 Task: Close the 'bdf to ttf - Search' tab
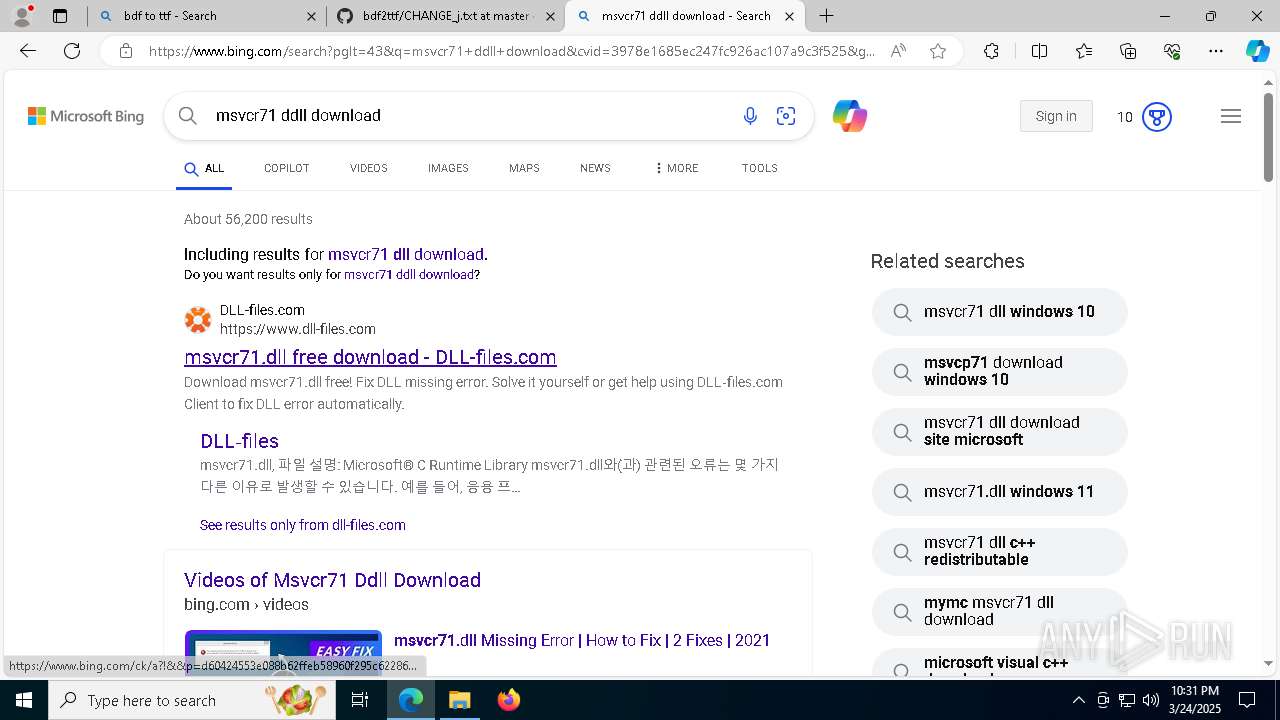(312, 16)
